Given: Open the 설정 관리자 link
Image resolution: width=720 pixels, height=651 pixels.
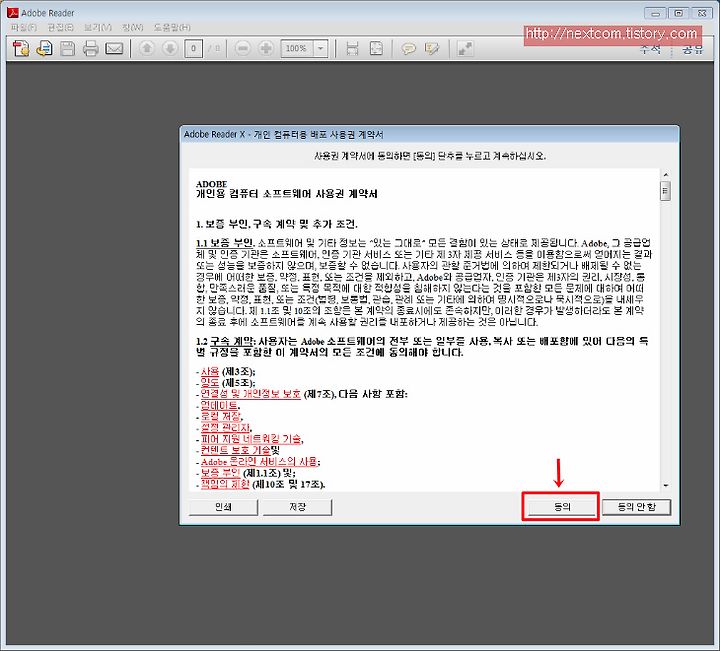Looking at the screenshot, I should click(225, 428).
